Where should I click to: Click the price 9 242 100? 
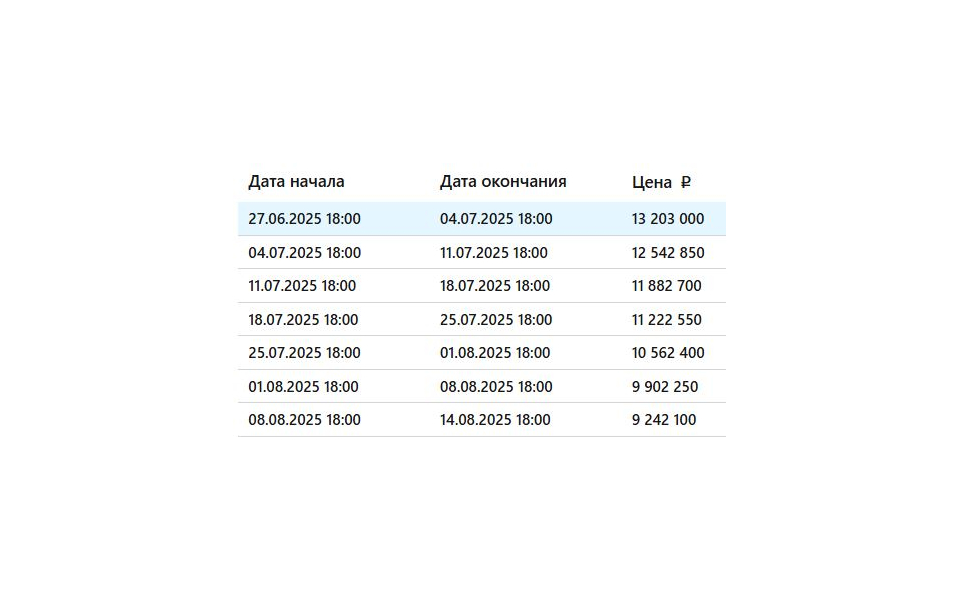tap(664, 419)
